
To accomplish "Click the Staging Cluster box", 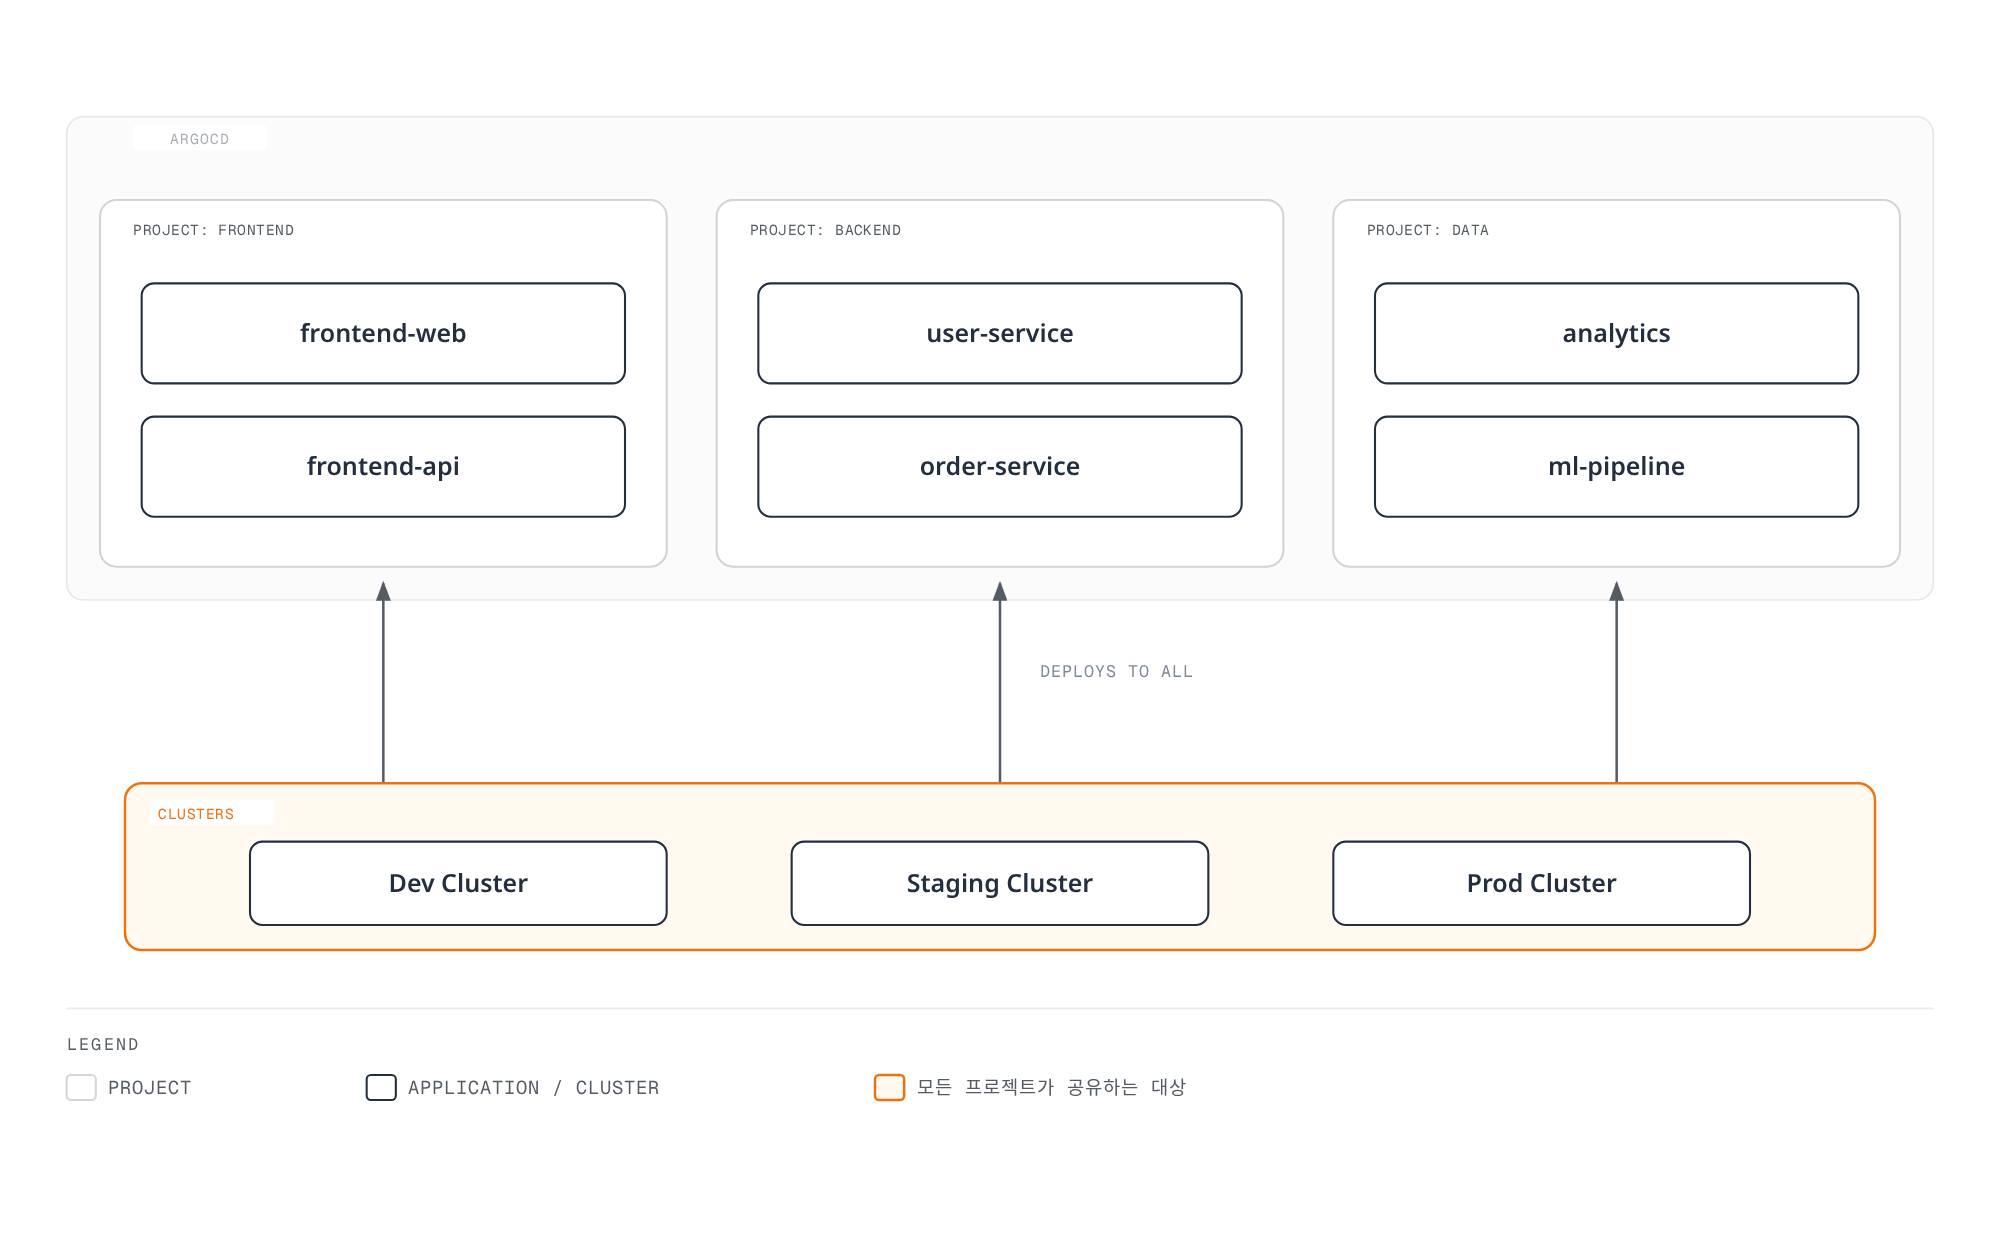I will (x=1000, y=883).
